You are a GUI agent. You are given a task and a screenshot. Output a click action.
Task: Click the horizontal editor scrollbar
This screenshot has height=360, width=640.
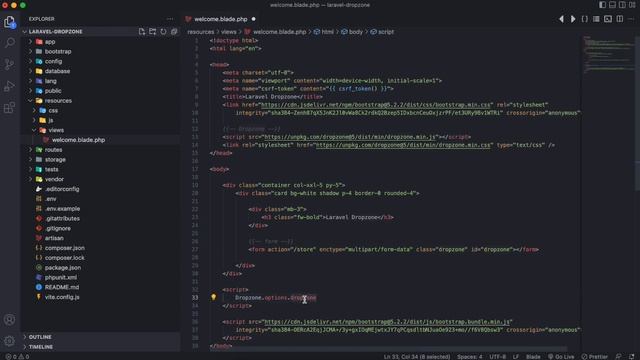(x=388, y=349)
